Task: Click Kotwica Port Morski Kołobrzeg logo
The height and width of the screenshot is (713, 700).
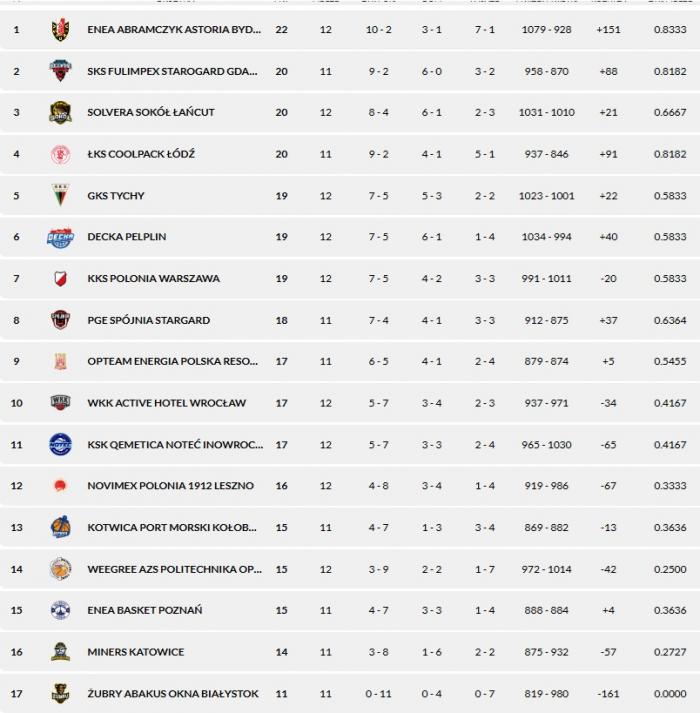Action: click(x=60, y=527)
